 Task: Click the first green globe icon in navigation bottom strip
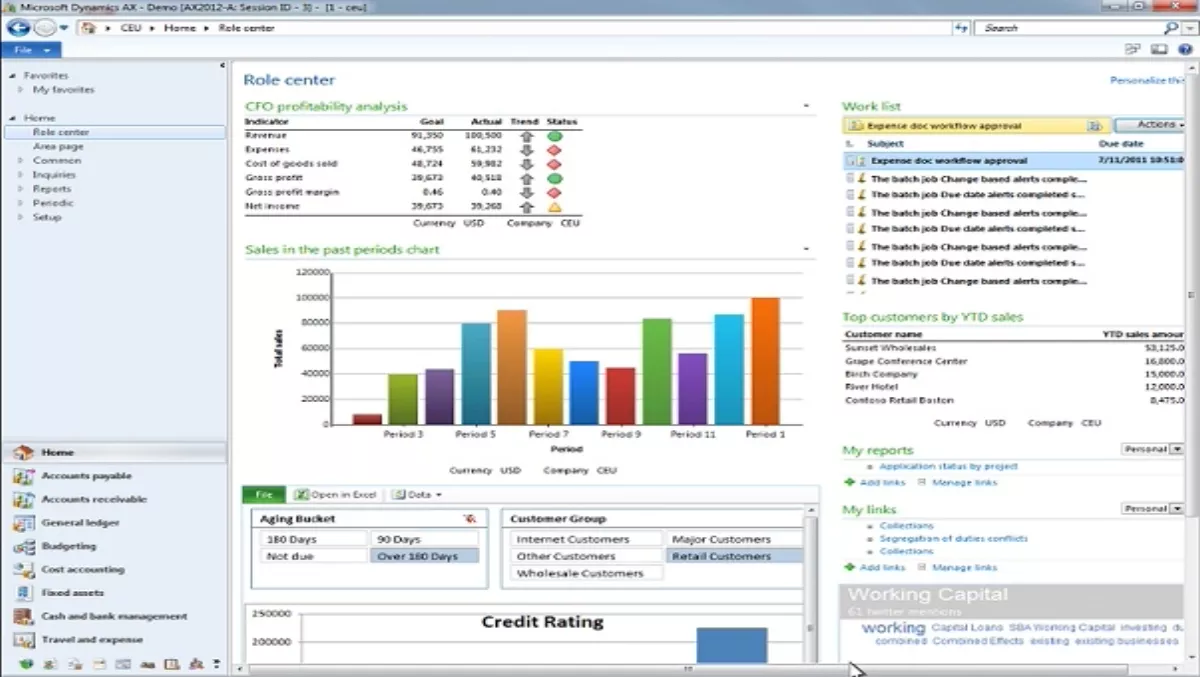tap(27, 663)
